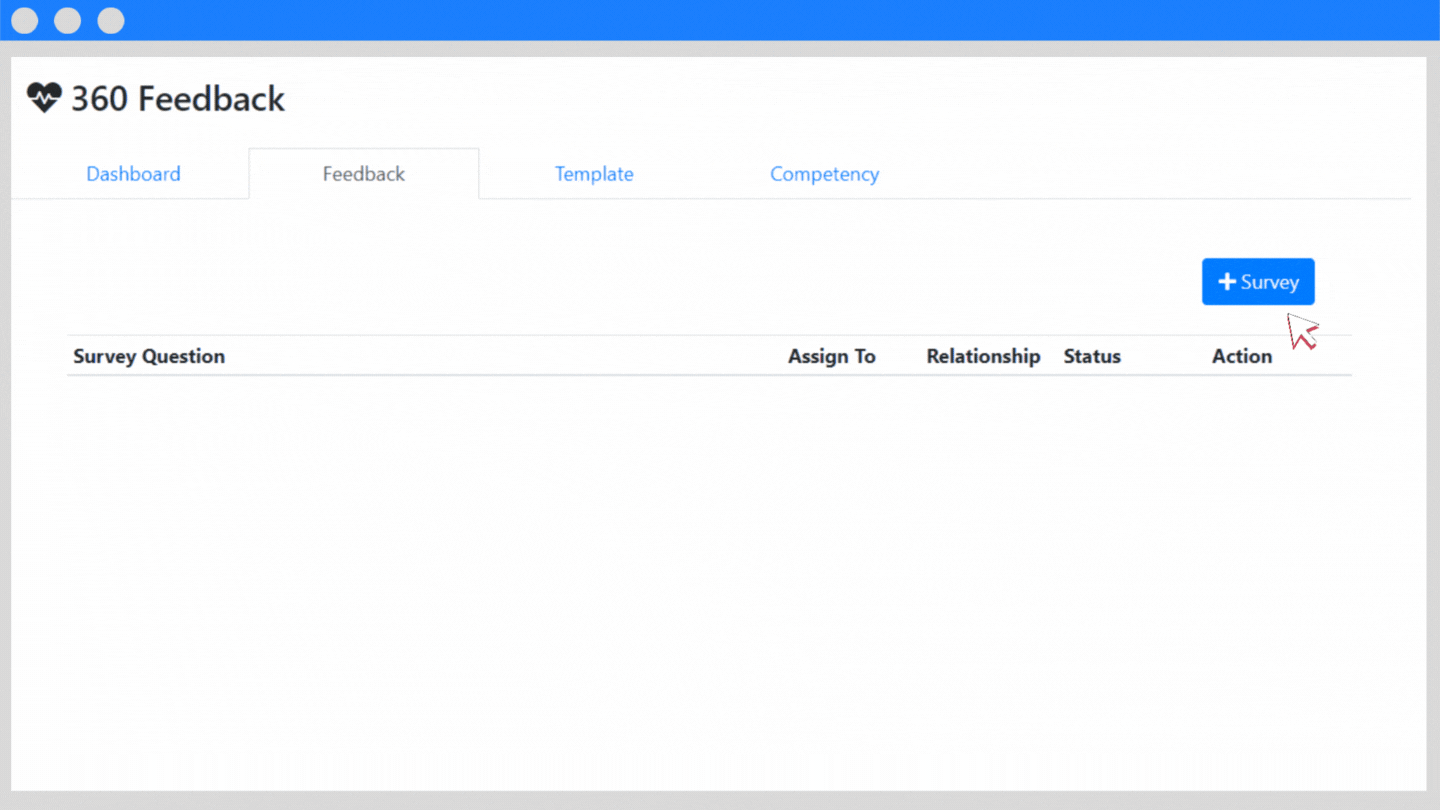Open the Dashboard tab
The image size is (1440, 810).
click(133, 174)
